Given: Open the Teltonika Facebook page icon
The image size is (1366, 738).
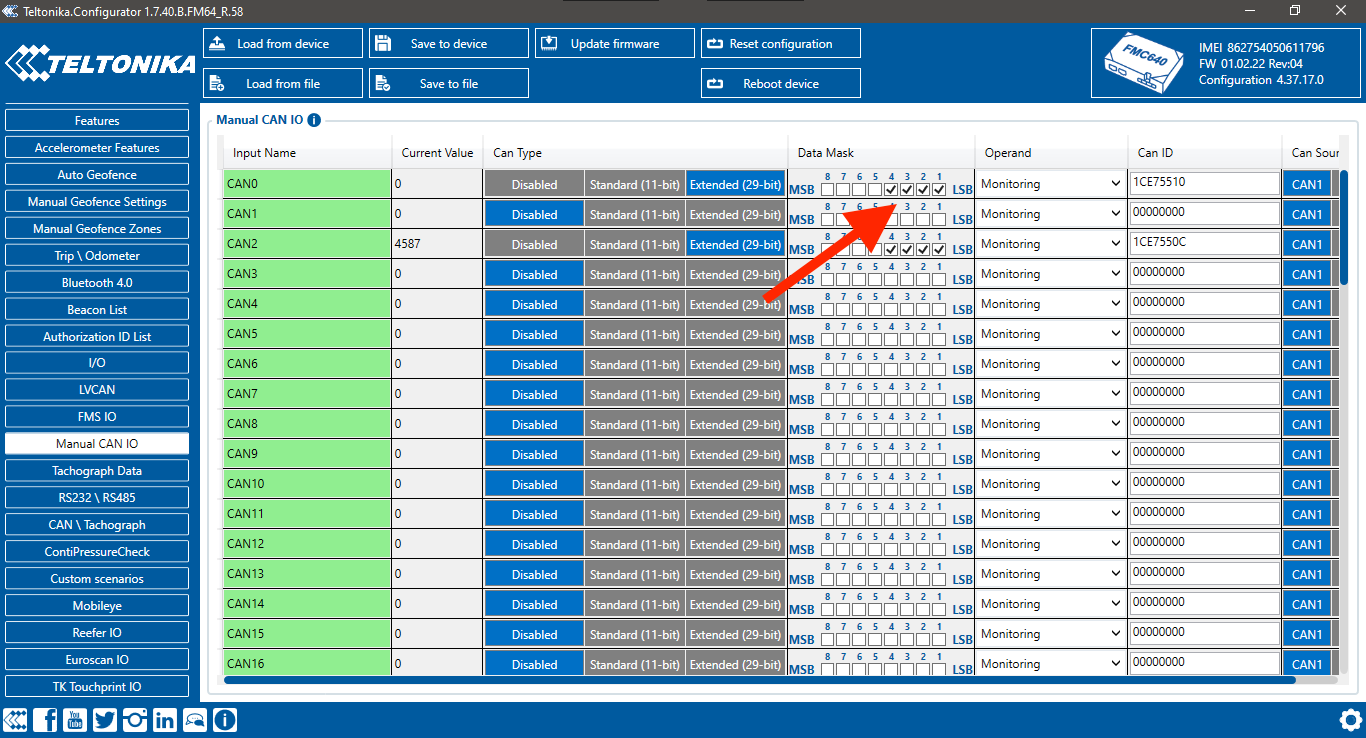Looking at the screenshot, I should [x=45, y=719].
